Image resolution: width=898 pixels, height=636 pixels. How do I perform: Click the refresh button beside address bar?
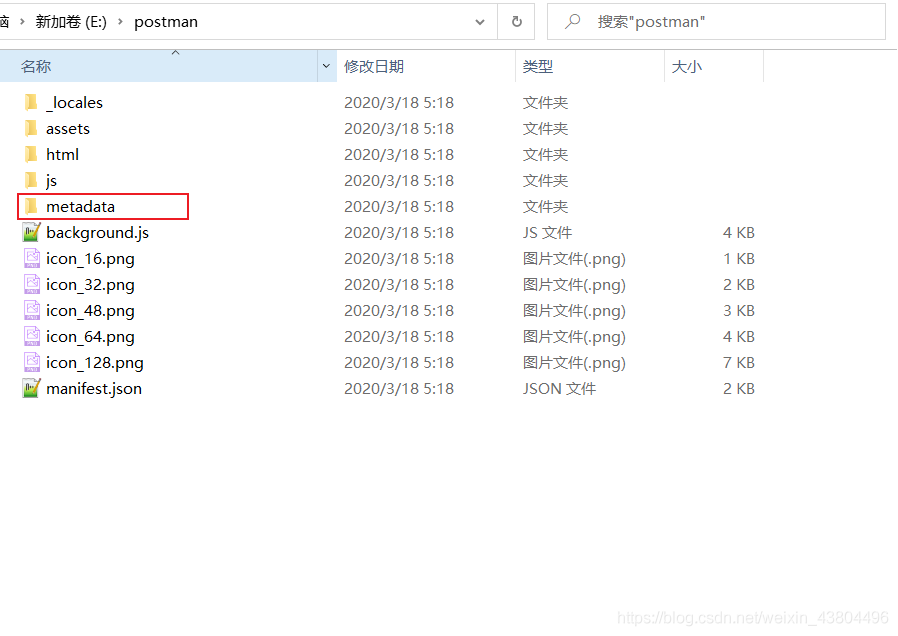coord(517,22)
